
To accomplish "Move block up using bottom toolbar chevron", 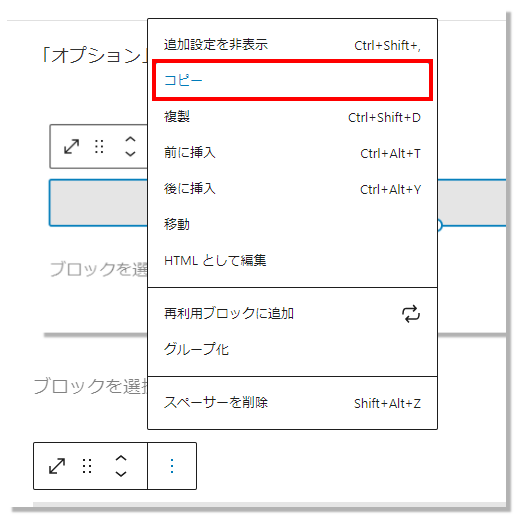I will point(121,458).
